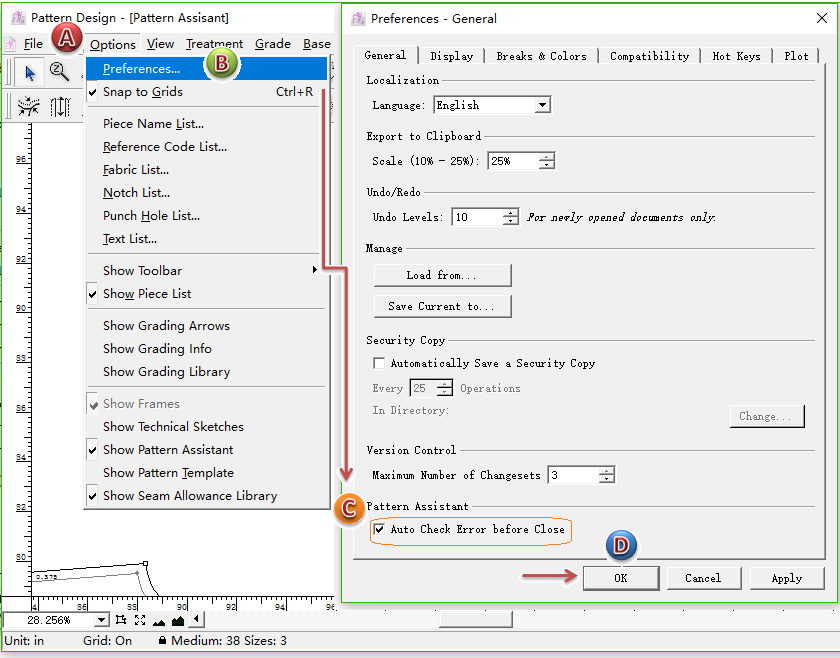Click the stitch line tool icon
The width and height of the screenshot is (840, 658).
(29, 106)
